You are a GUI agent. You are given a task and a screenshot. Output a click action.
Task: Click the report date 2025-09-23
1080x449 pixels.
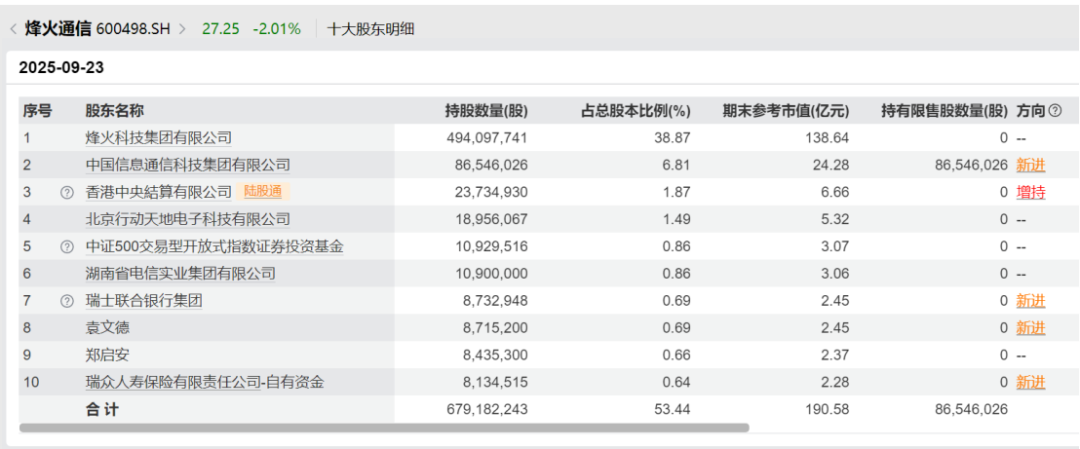[x=61, y=67]
